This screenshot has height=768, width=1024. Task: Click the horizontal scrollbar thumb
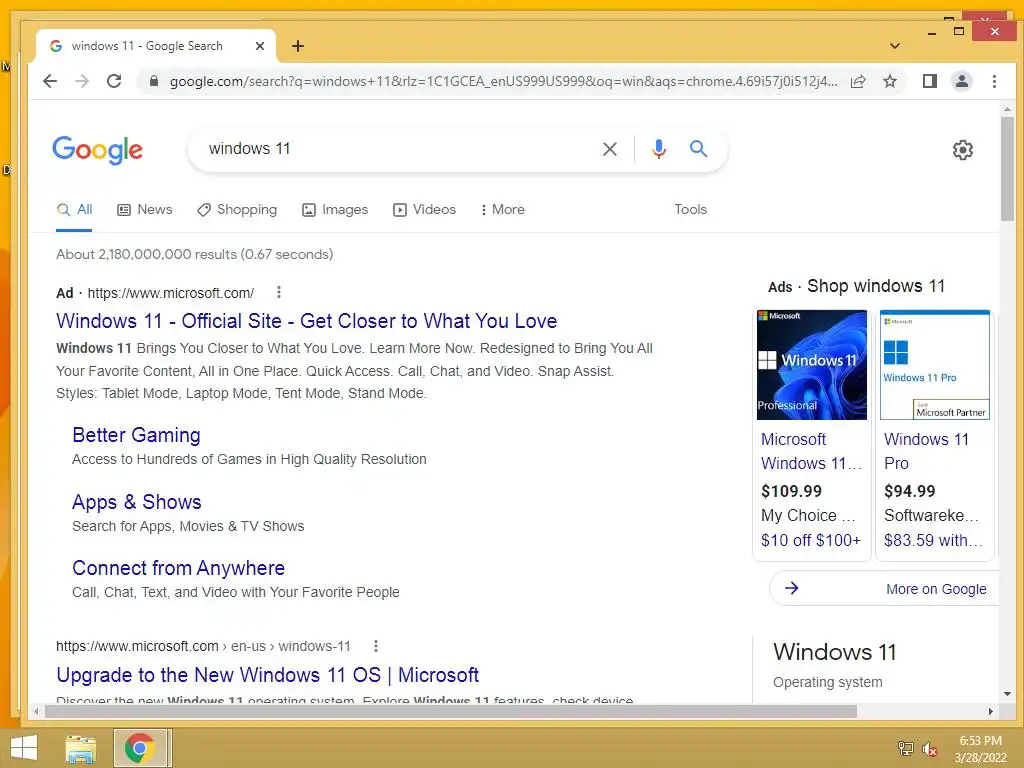450,711
